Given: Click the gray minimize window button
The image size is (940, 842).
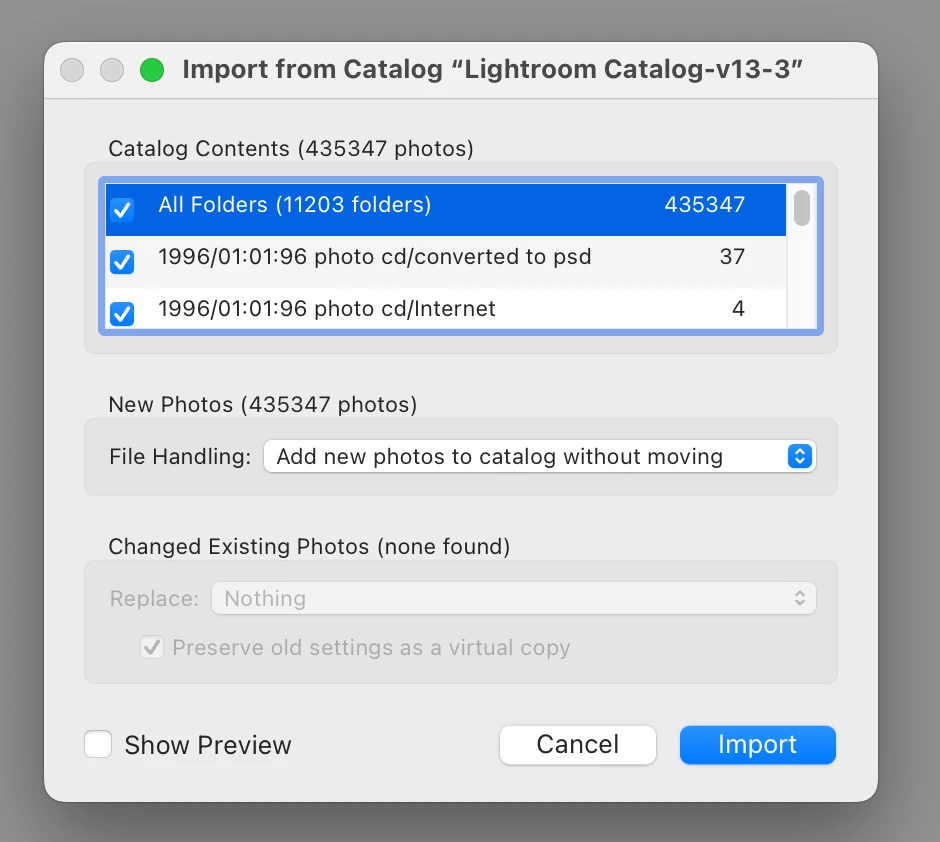Looking at the screenshot, I should (112, 70).
